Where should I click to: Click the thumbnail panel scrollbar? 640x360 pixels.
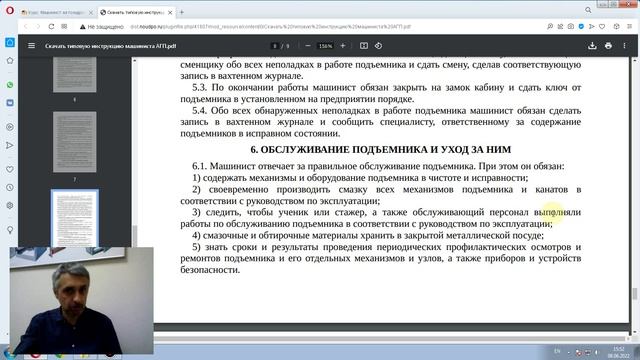(x=135, y=236)
